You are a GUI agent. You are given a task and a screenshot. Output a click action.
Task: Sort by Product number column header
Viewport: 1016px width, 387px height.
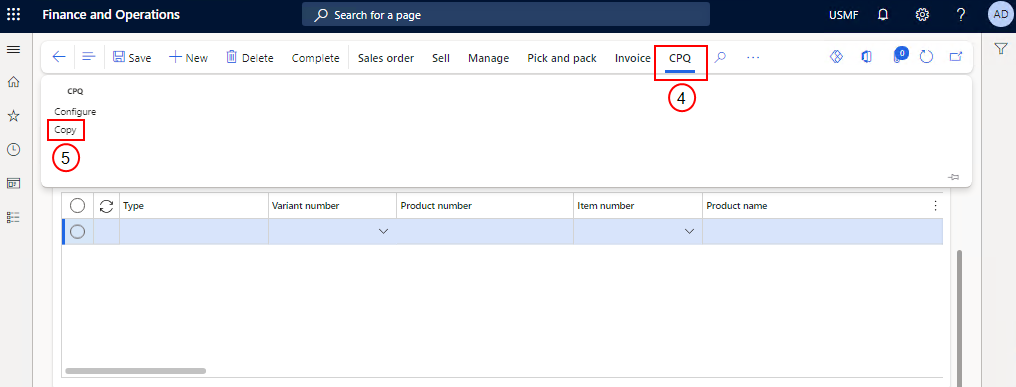[485, 205]
